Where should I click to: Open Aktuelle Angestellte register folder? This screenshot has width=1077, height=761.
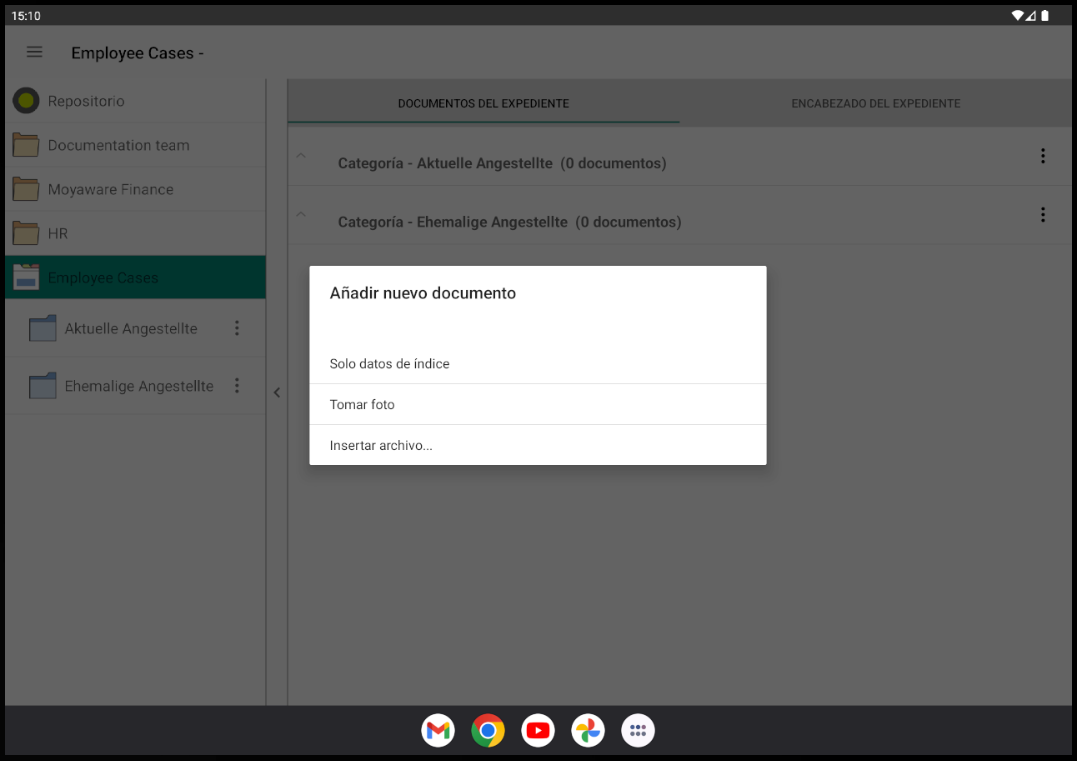point(130,329)
